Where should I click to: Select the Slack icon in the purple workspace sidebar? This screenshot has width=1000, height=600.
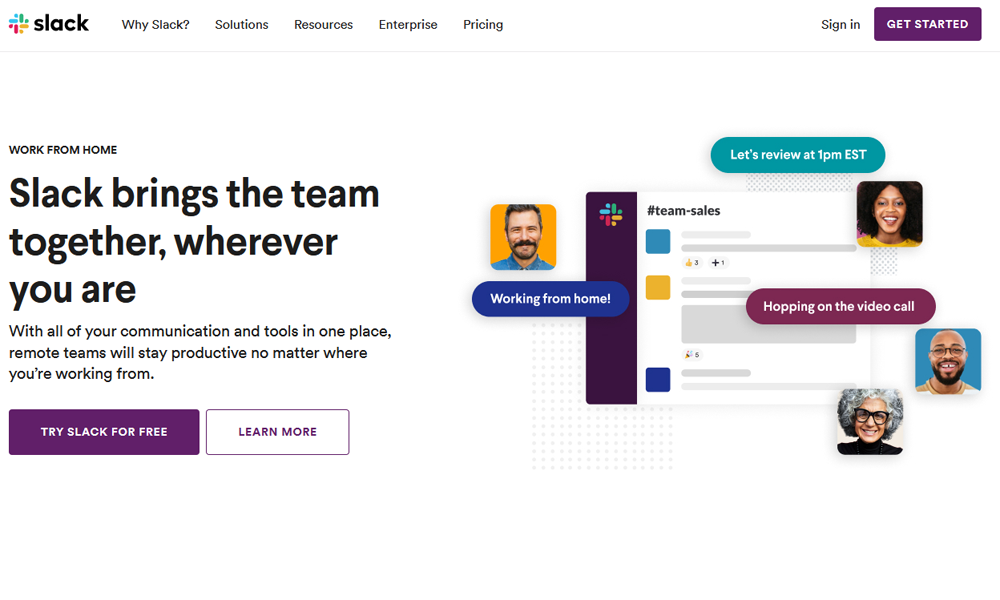pyautogui.click(x=611, y=212)
